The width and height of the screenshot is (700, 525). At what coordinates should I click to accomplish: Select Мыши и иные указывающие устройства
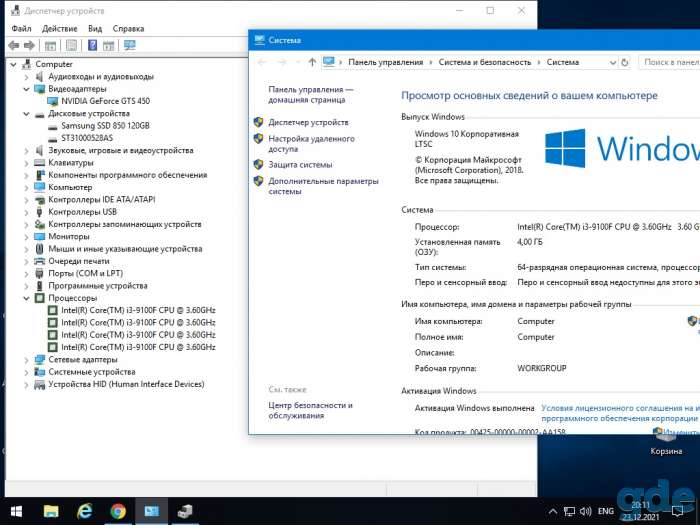(125, 249)
